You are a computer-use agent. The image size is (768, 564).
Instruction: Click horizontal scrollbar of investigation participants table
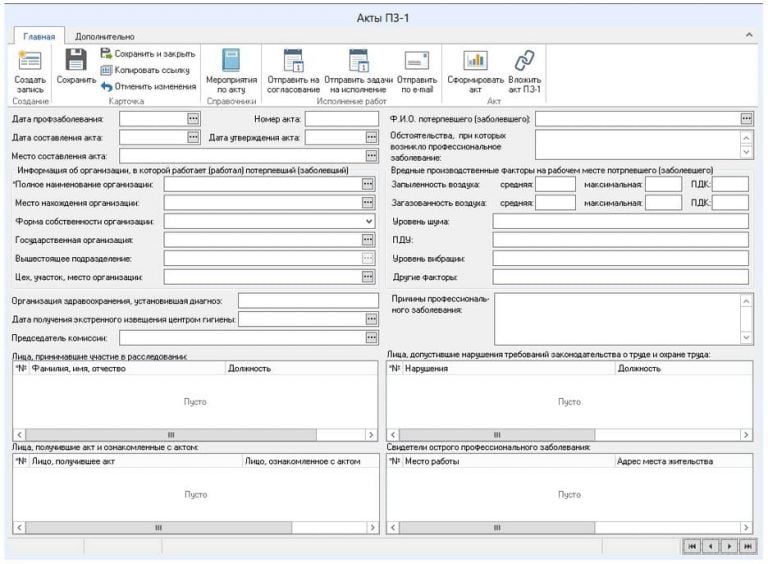pyautogui.click(x=171, y=435)
